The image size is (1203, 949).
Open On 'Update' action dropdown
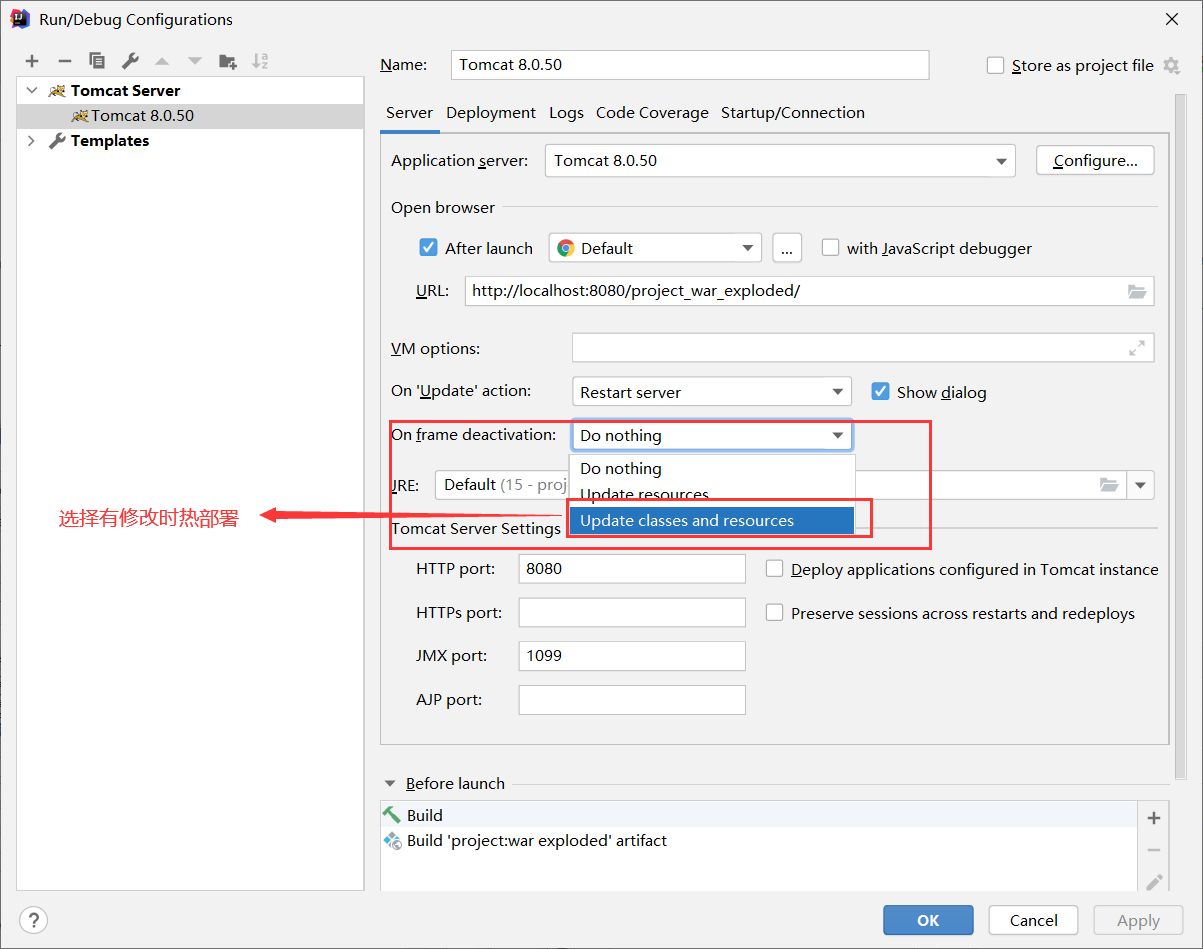(x=712, y=392)
